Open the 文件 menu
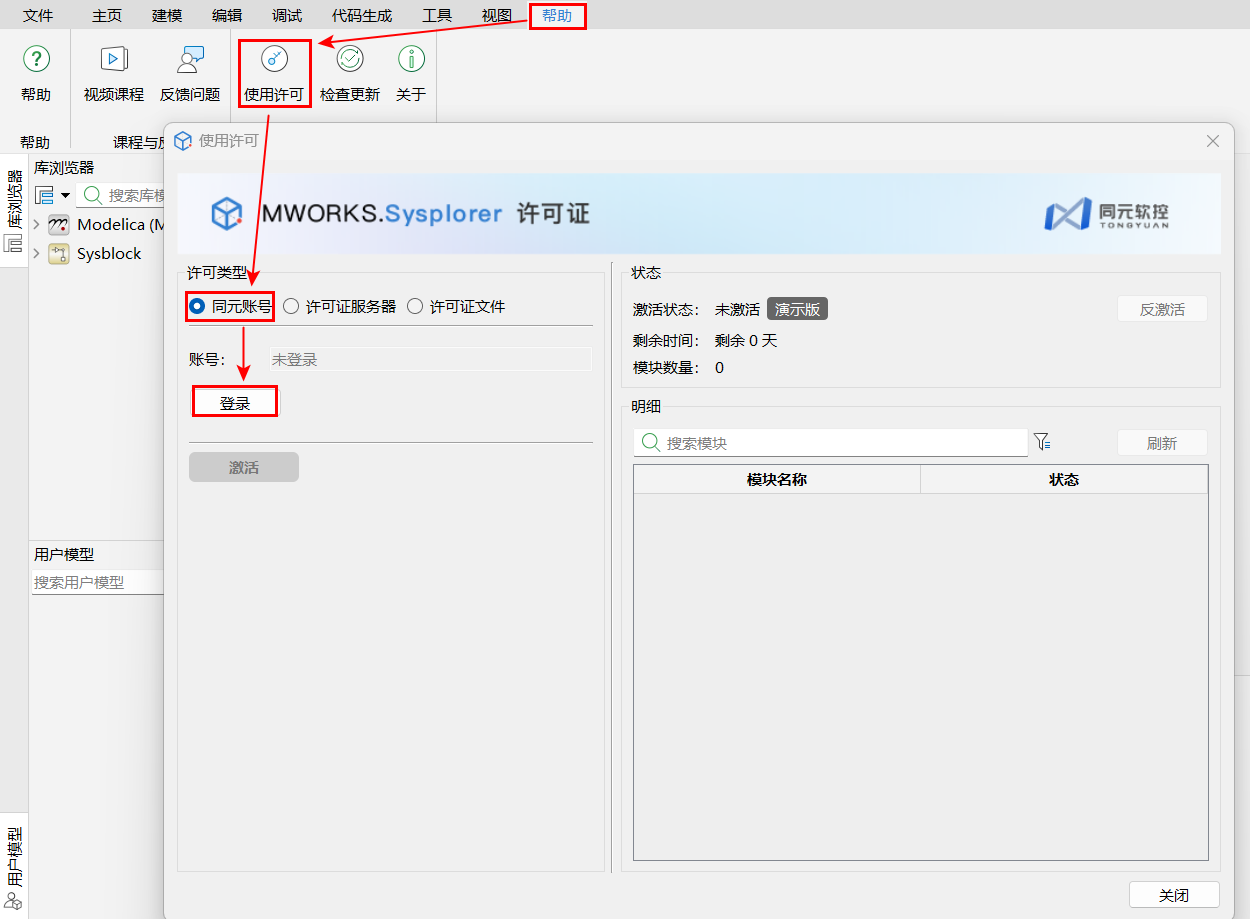The image size is (1250, 919). [x=38, y=15]
